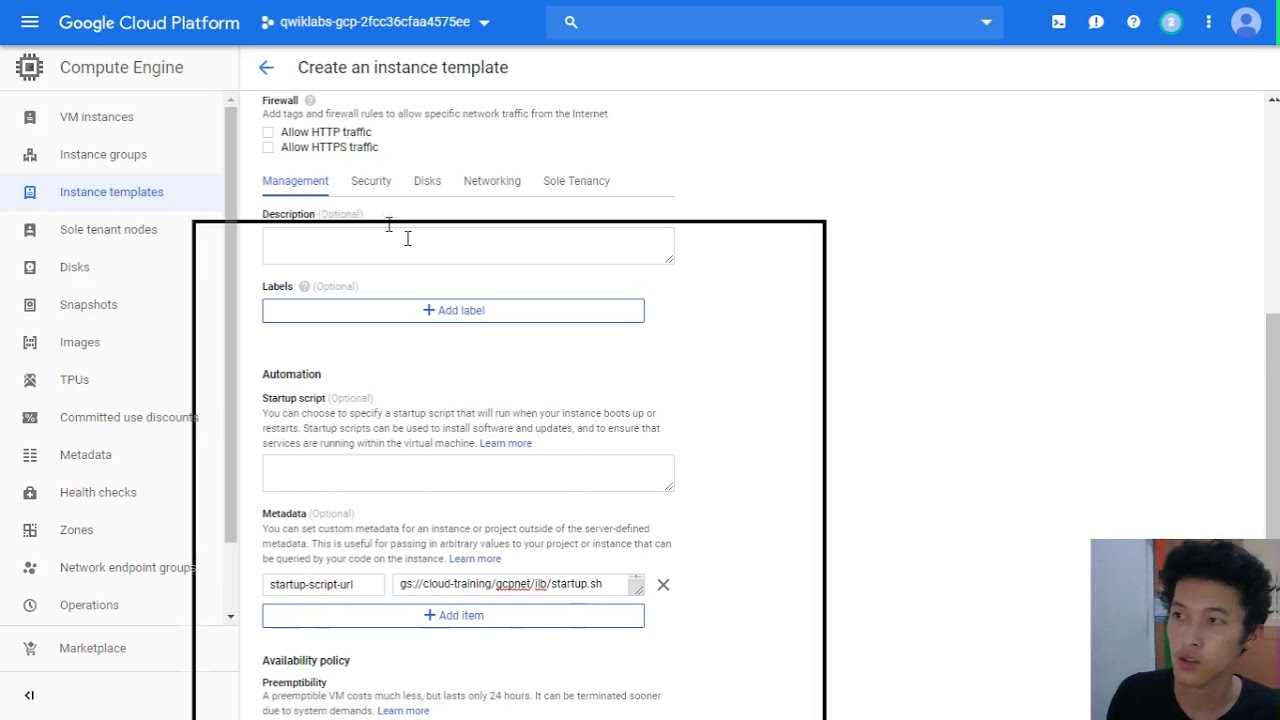Click the Compute Engine chip icon
The width and height of the screenshot is (1280, 720).
click(x=29, y=67)
